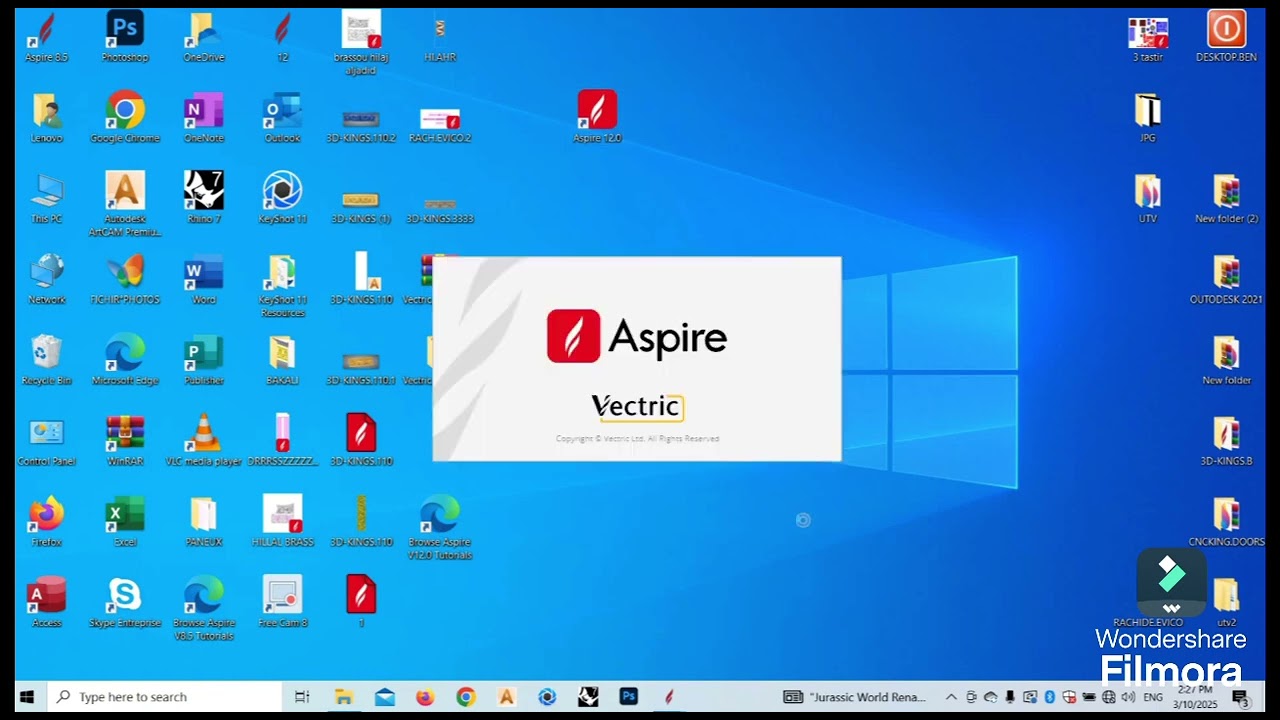Select the OneDrive desktop folder shortcut
Image resolution: width=1280 pixels, height=720 pixels.
[x=204, y=37]
